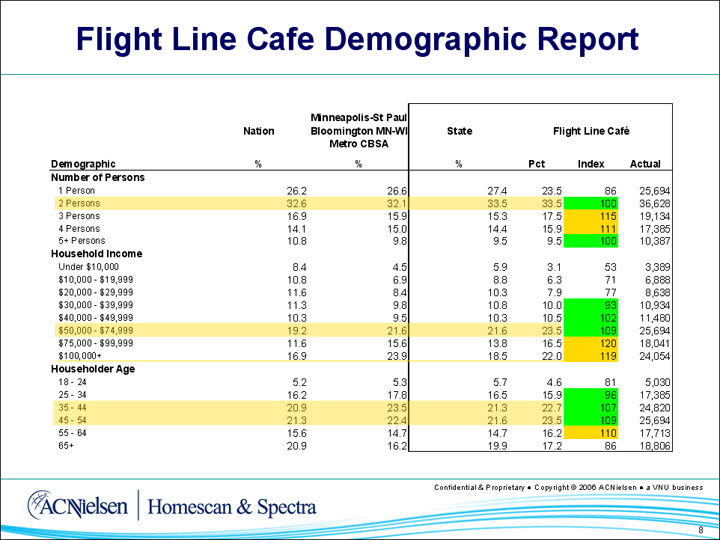Image resolution: width=720 pixels, height=540 pixels.
Task: Select the highlighted 35 - 44 age row label
Action: (x=76, y=407)
